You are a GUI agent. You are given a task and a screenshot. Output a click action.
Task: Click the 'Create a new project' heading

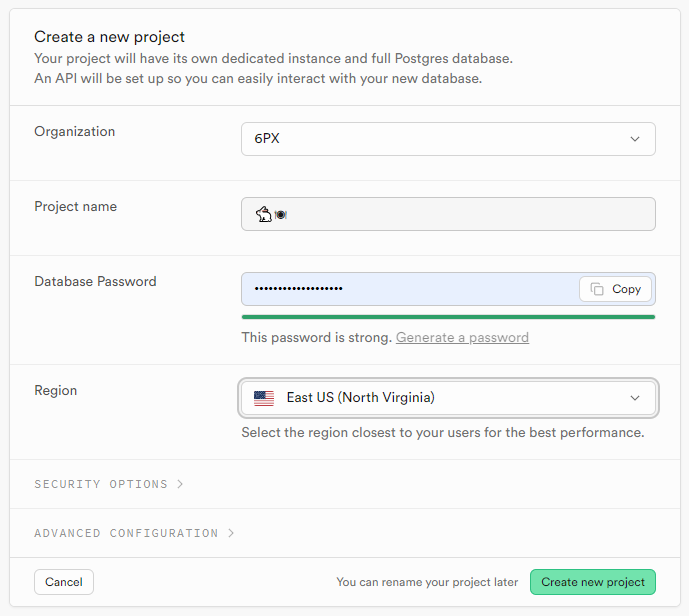pos(110,37)
